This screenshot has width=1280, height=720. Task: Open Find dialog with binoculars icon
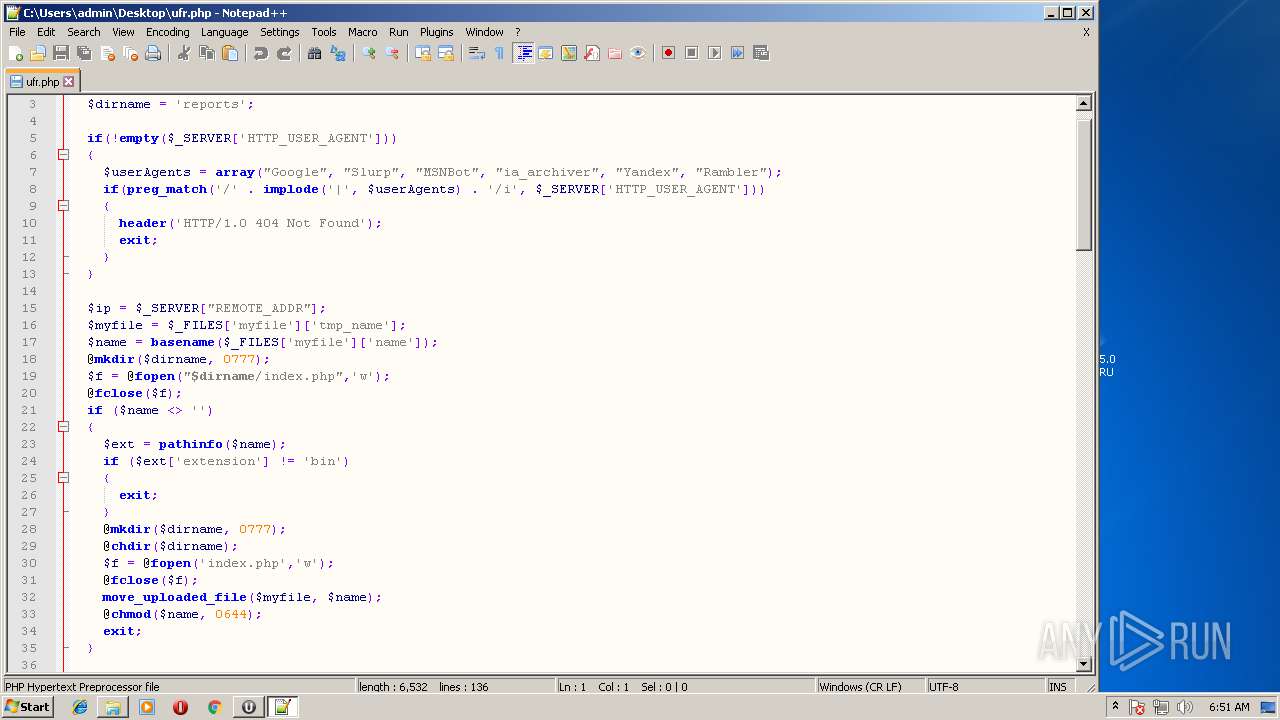315,53
